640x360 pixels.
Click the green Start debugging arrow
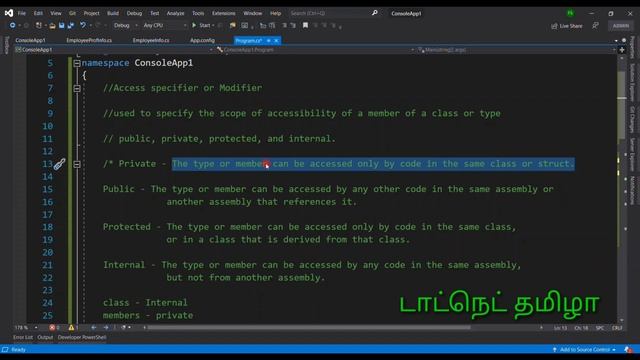tap(194, 25)
